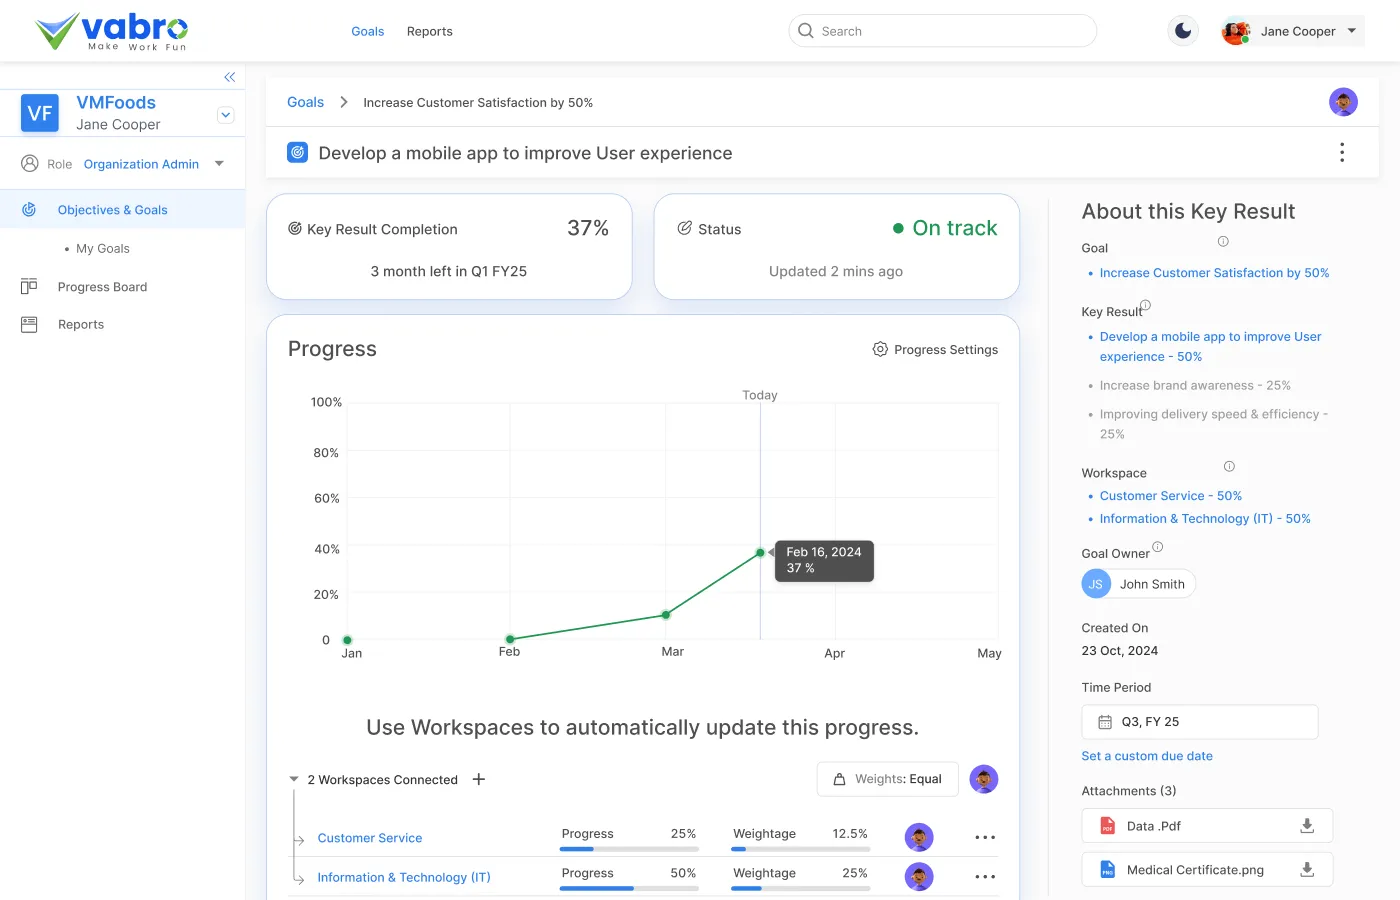Switch to Reports in top navigation

click(429, 32)
